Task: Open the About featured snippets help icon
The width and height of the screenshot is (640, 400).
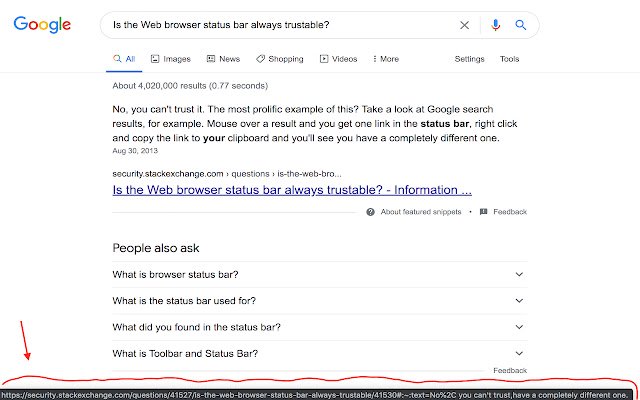Action: click(370, 212)
